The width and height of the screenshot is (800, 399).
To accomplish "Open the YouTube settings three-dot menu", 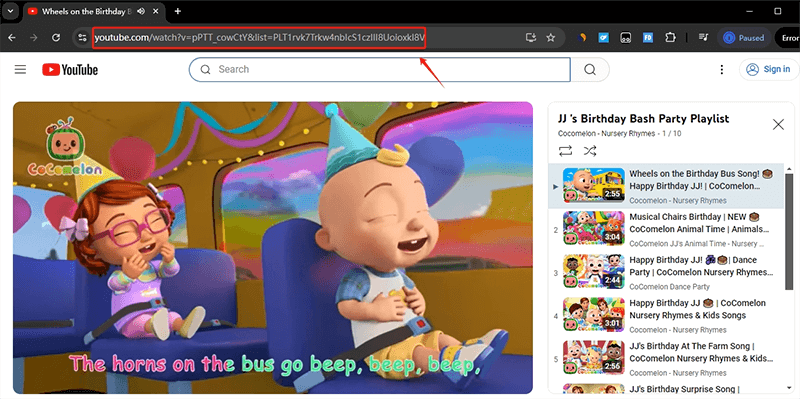I will (x=721, y=69).
